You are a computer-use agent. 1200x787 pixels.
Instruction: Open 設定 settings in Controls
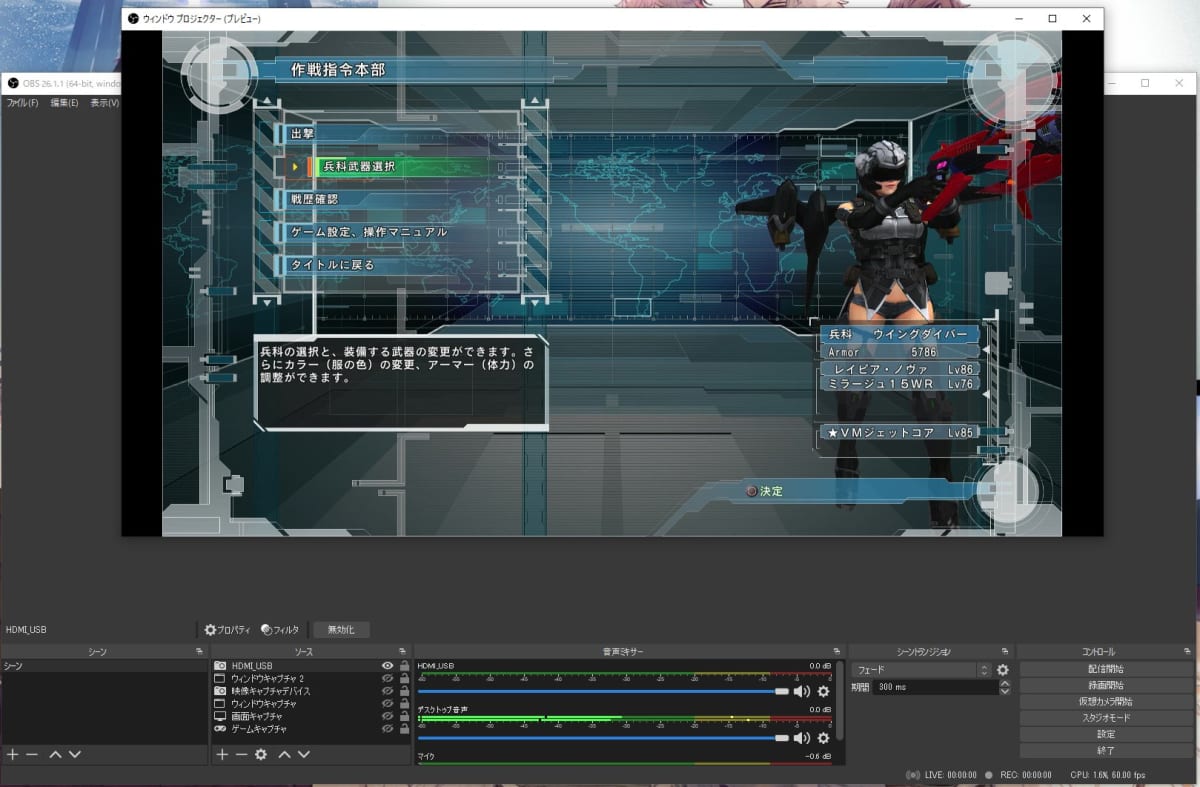point(1106,733)
